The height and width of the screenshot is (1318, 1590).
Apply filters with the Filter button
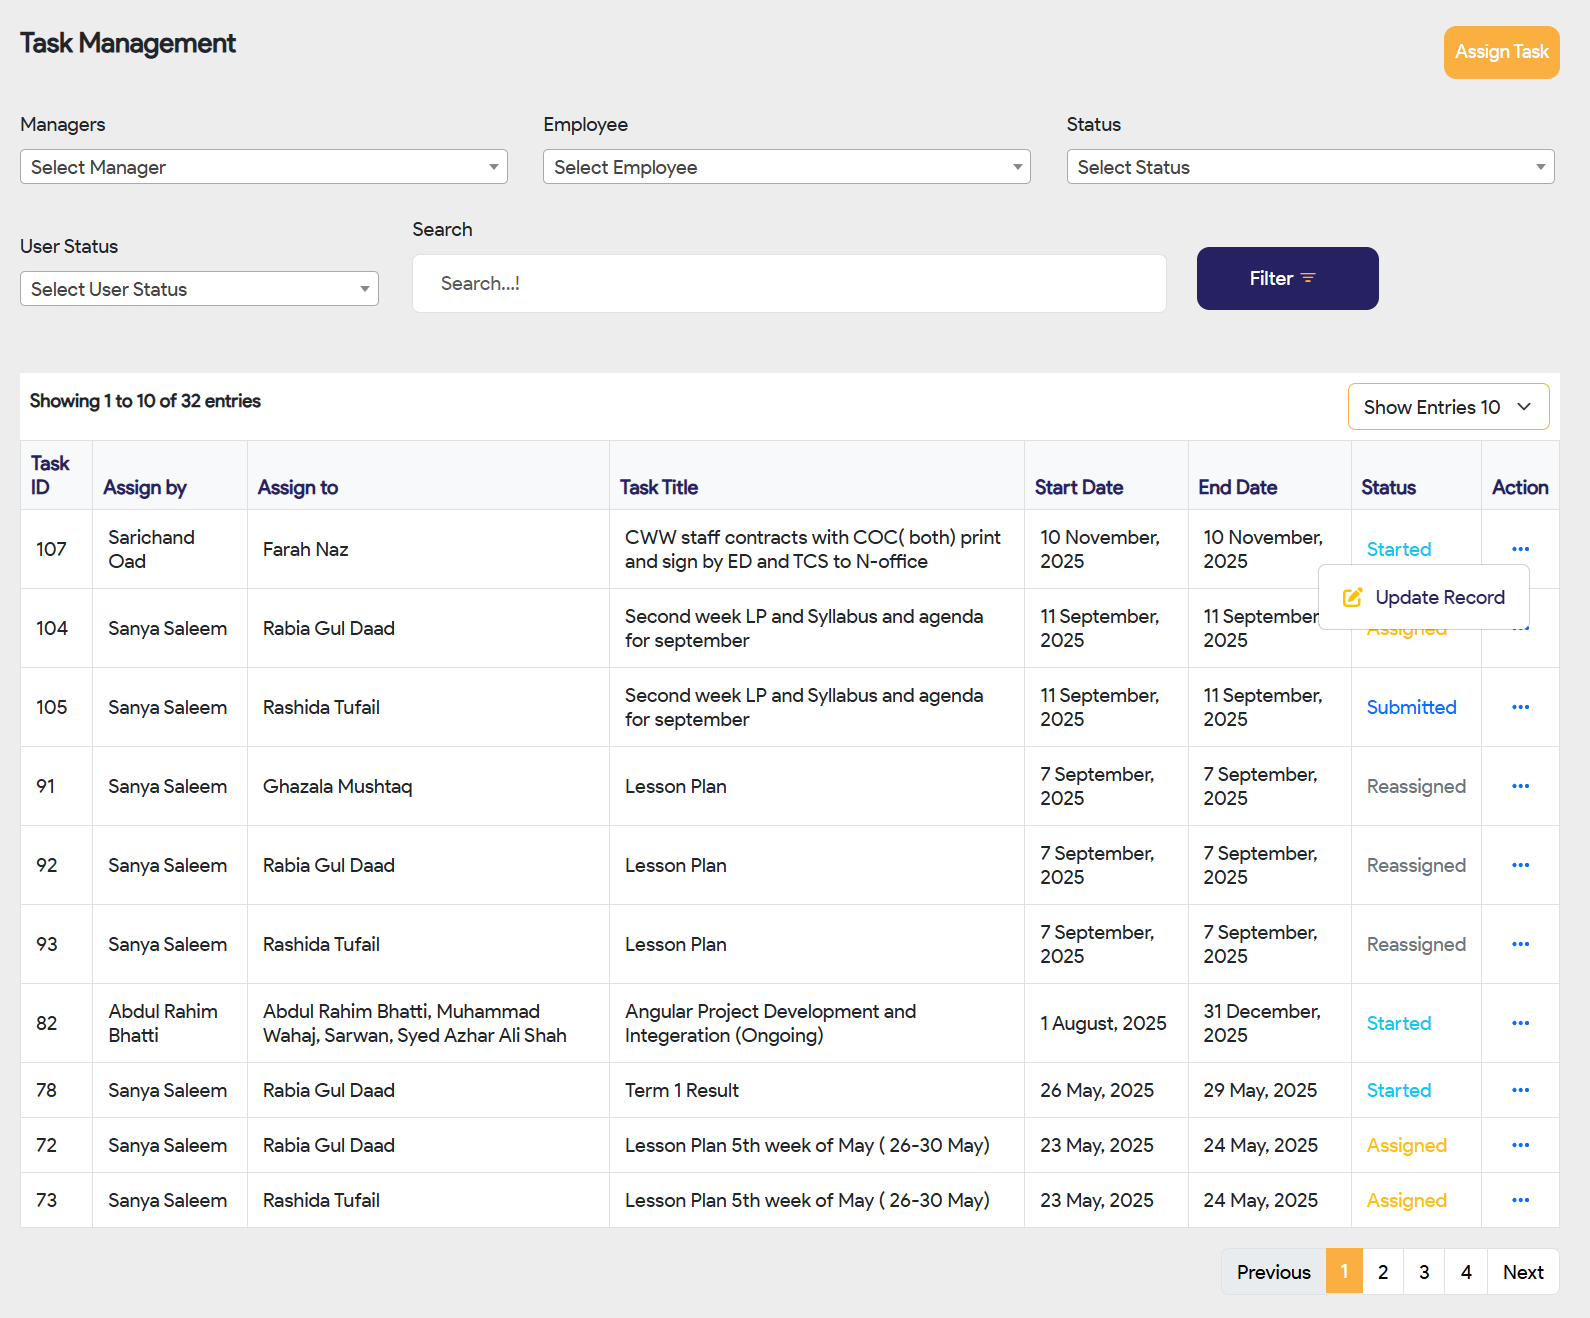click(1286, 279)
